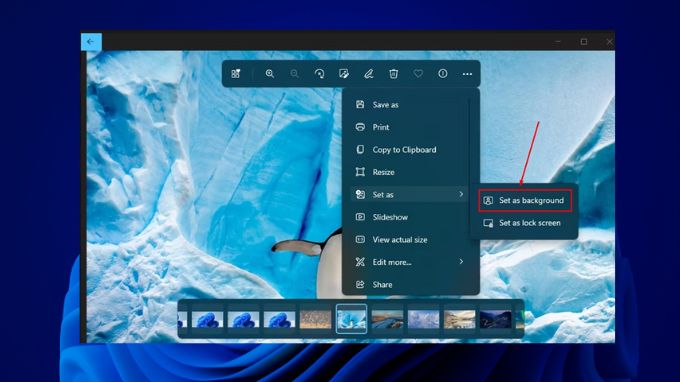Click the zoom out magnifier icon

pos(294,74)
